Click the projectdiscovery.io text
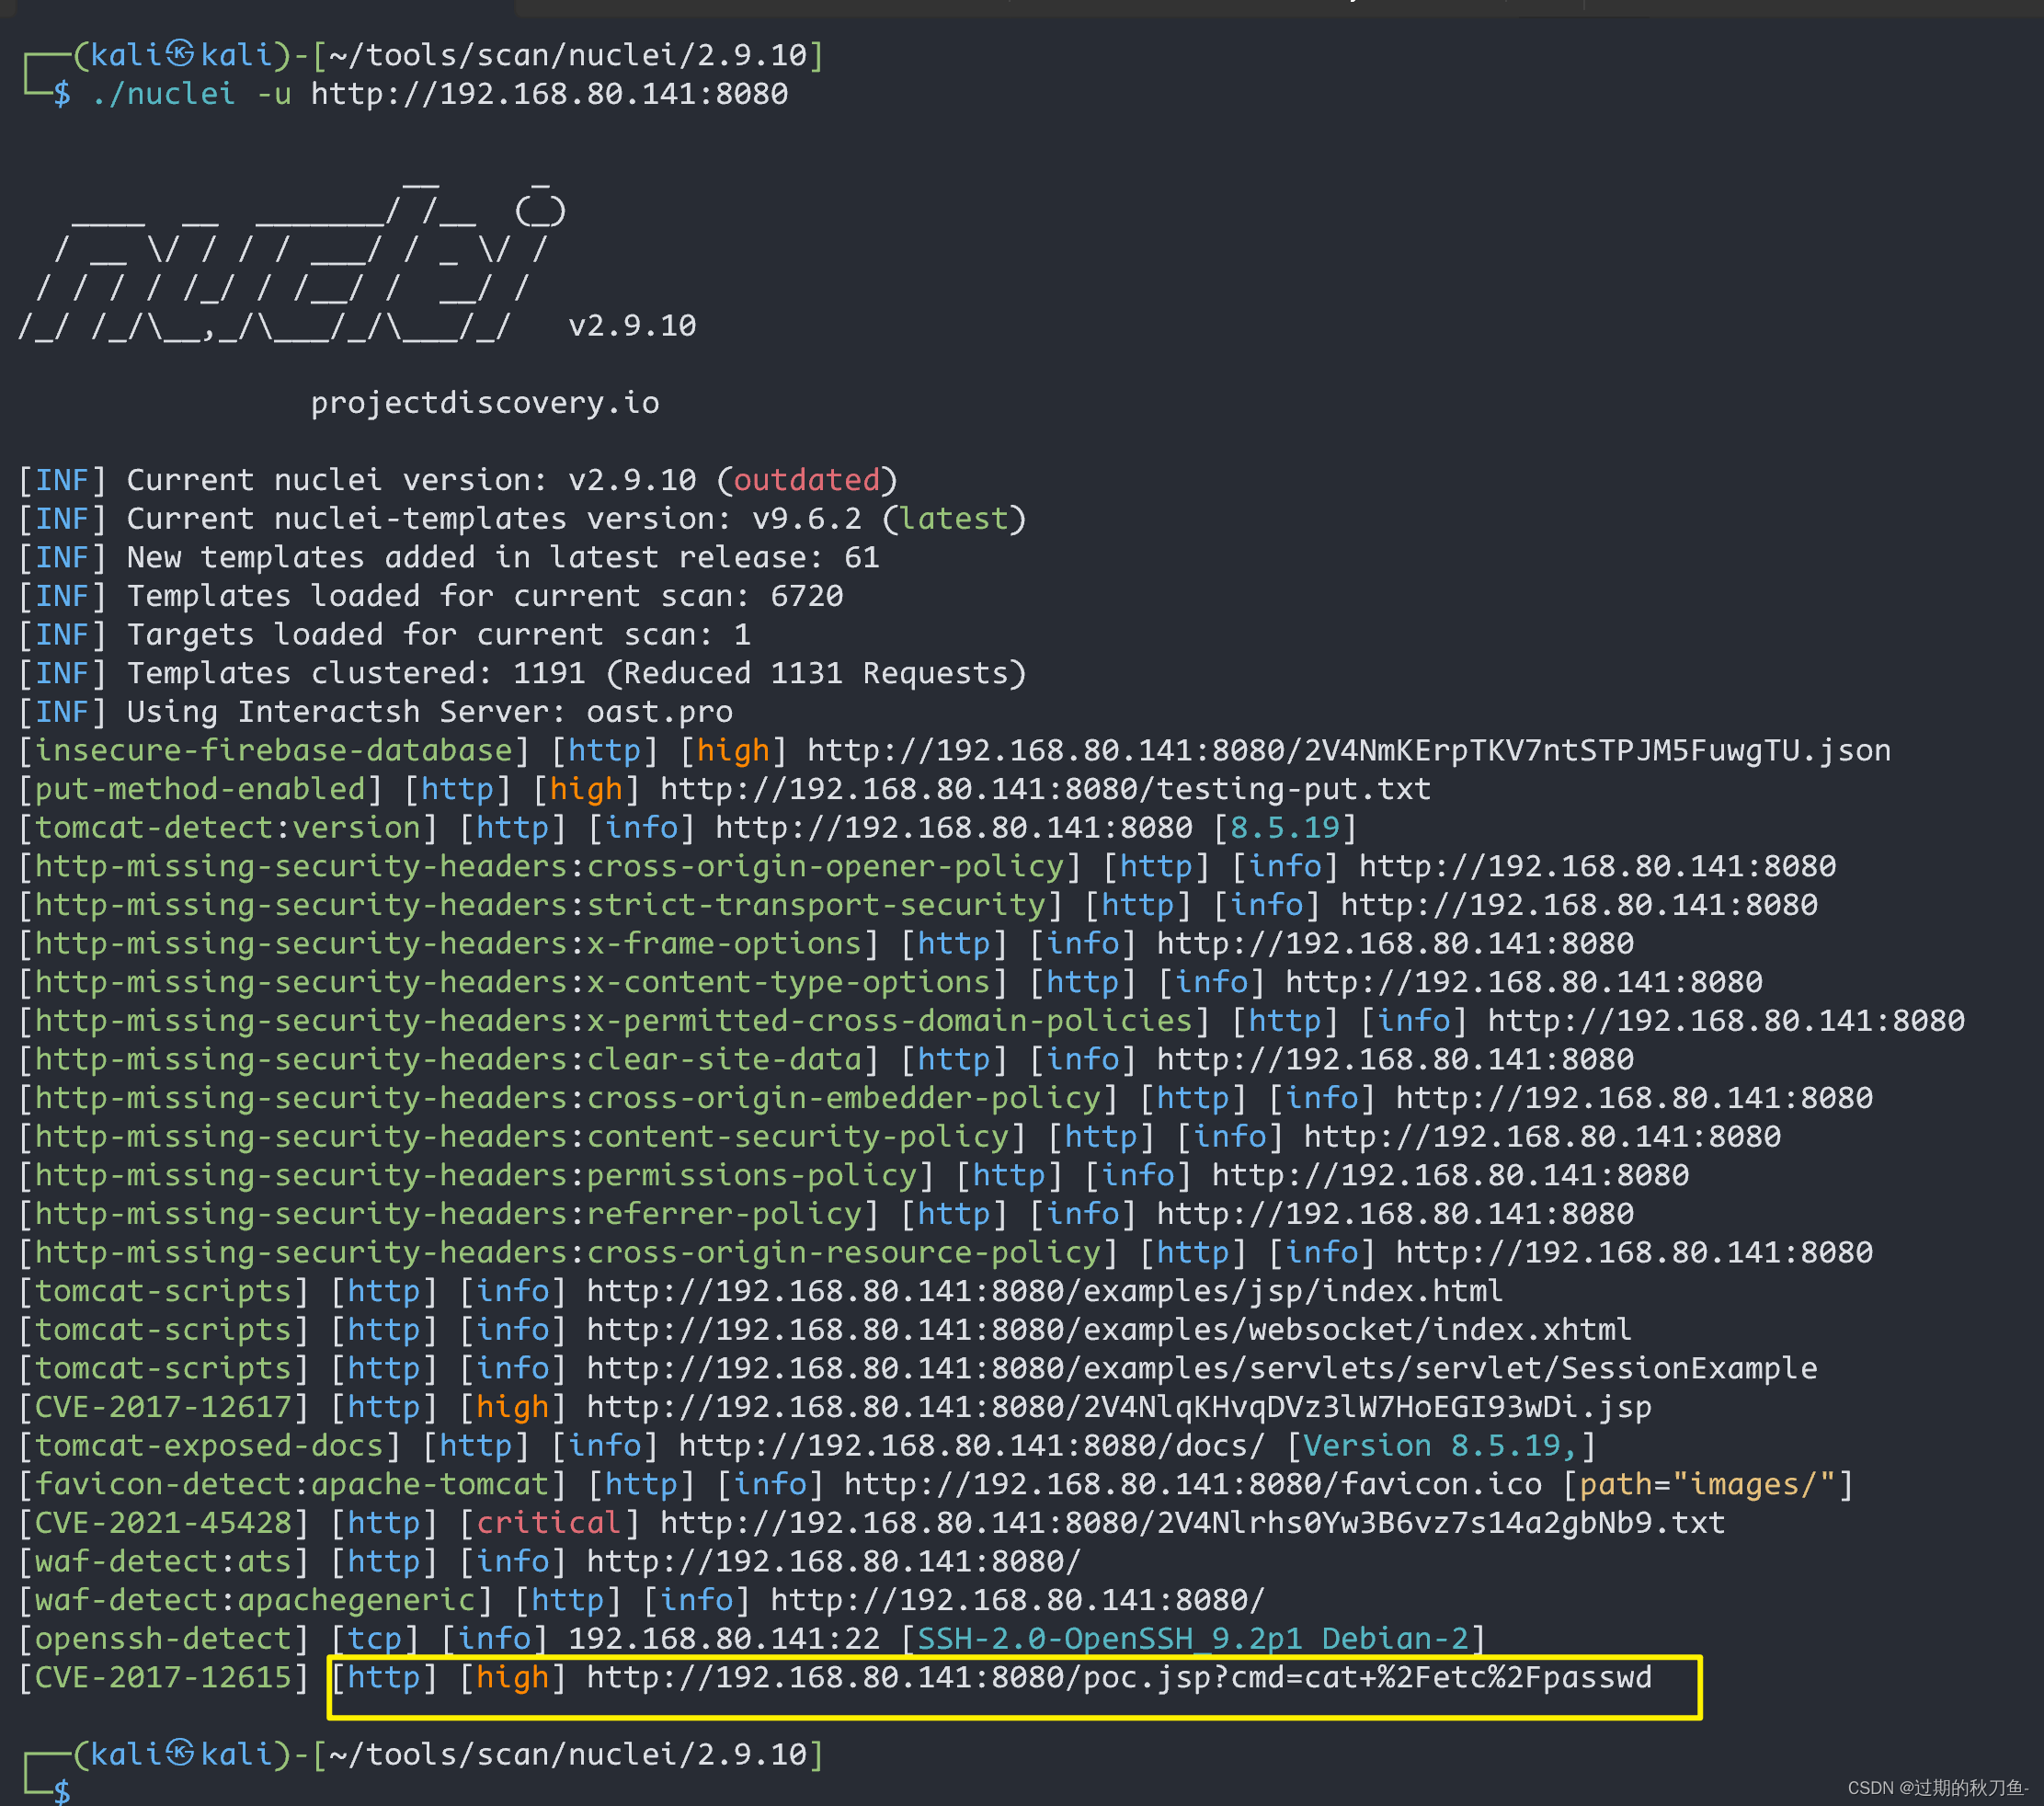The width and height of the screenshot is (2044, 1806). point(485,403)
